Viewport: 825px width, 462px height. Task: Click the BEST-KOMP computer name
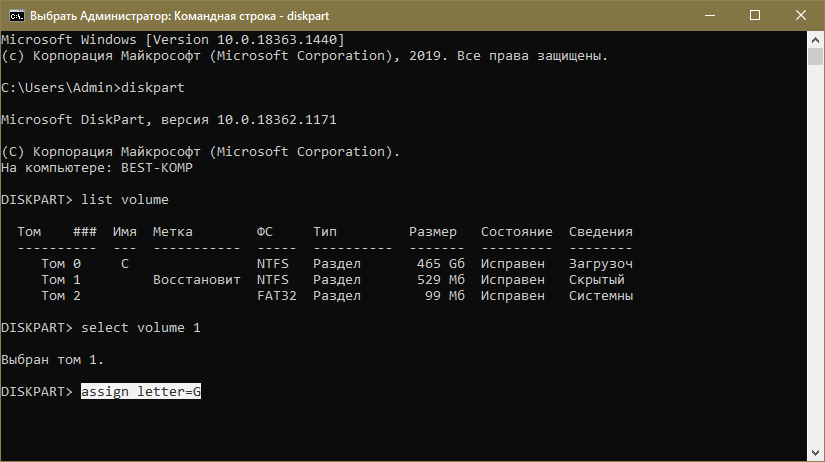[156, 168]
